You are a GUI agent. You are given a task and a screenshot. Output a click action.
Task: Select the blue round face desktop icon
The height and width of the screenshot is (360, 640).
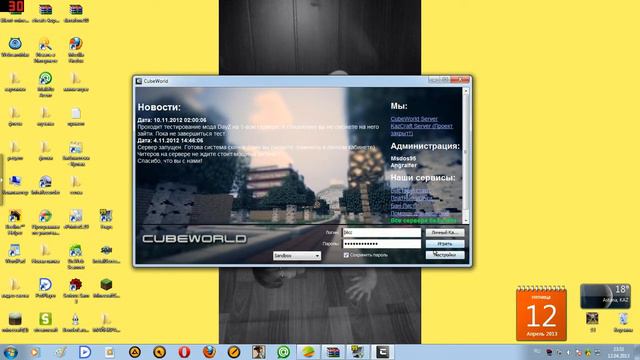pyautogui.click(x=15, y=47)
